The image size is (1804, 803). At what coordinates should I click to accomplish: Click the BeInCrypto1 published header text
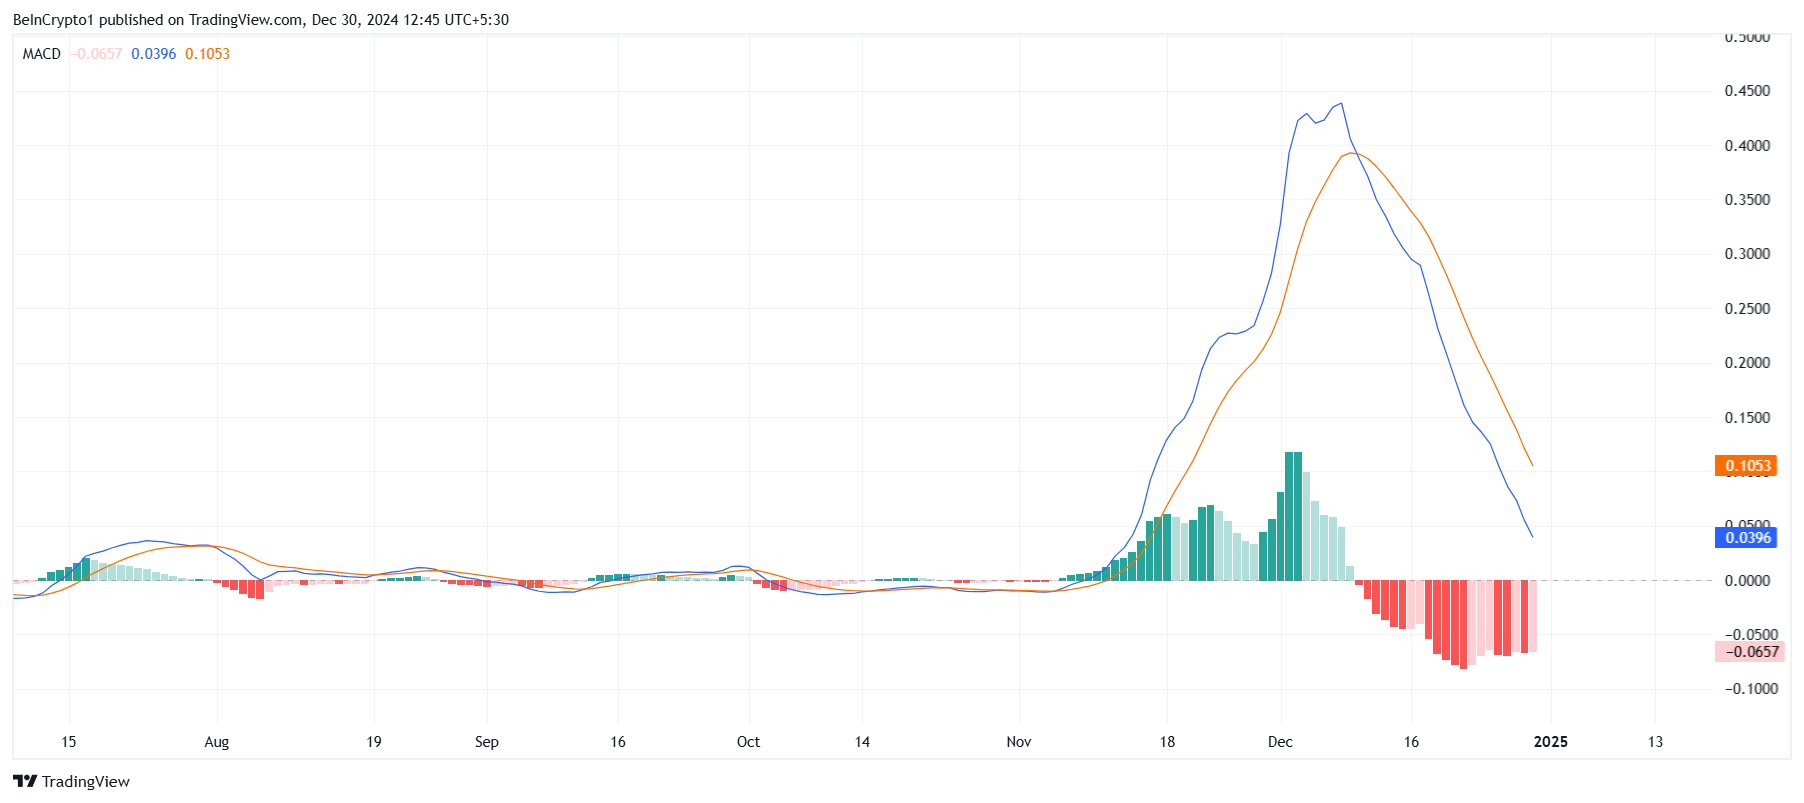point(261,20)
